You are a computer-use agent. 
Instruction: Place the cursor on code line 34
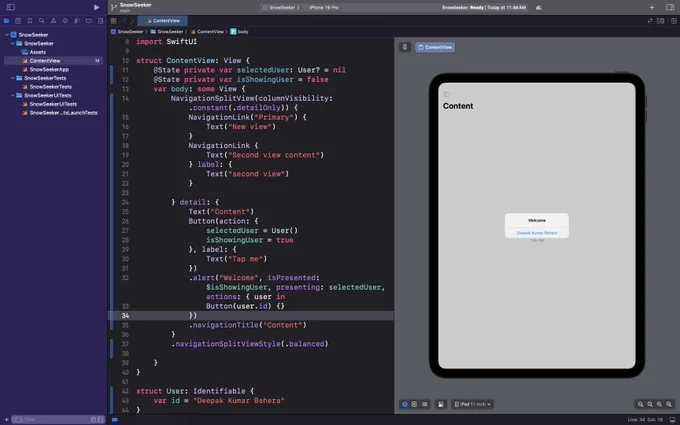click(251, 316)
